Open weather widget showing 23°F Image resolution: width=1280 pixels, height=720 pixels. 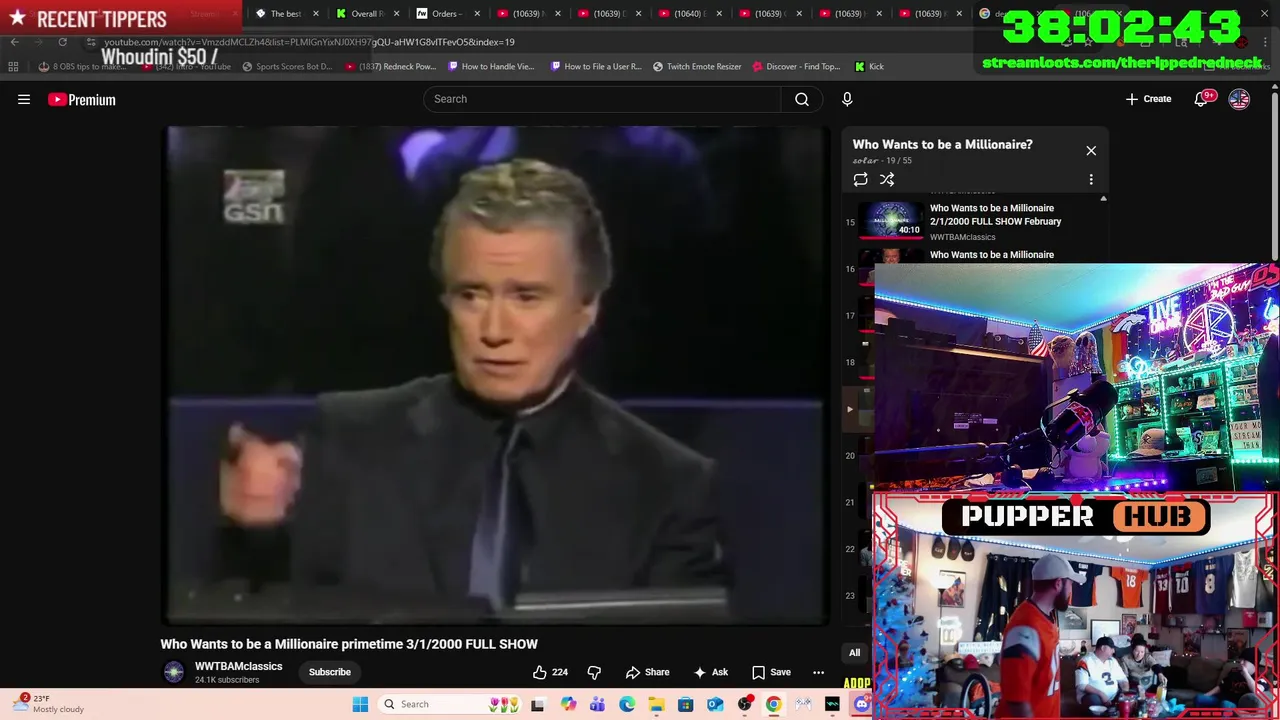coord(50,704)
